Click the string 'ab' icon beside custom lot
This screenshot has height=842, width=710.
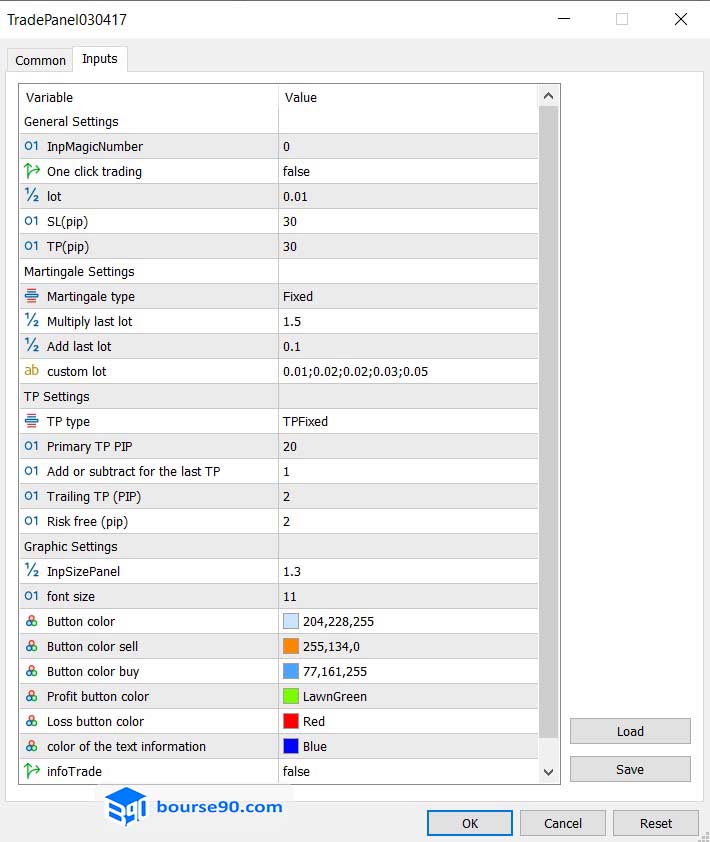31,372
